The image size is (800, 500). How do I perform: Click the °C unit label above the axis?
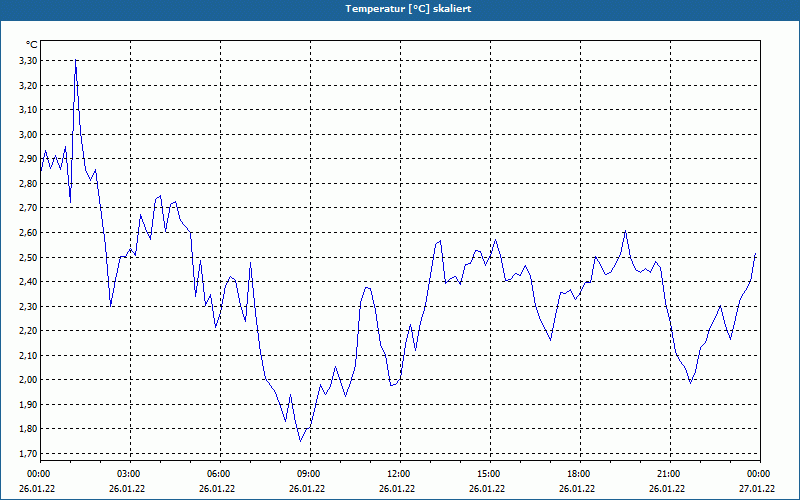pyautogui.click(x=32, y=45)
